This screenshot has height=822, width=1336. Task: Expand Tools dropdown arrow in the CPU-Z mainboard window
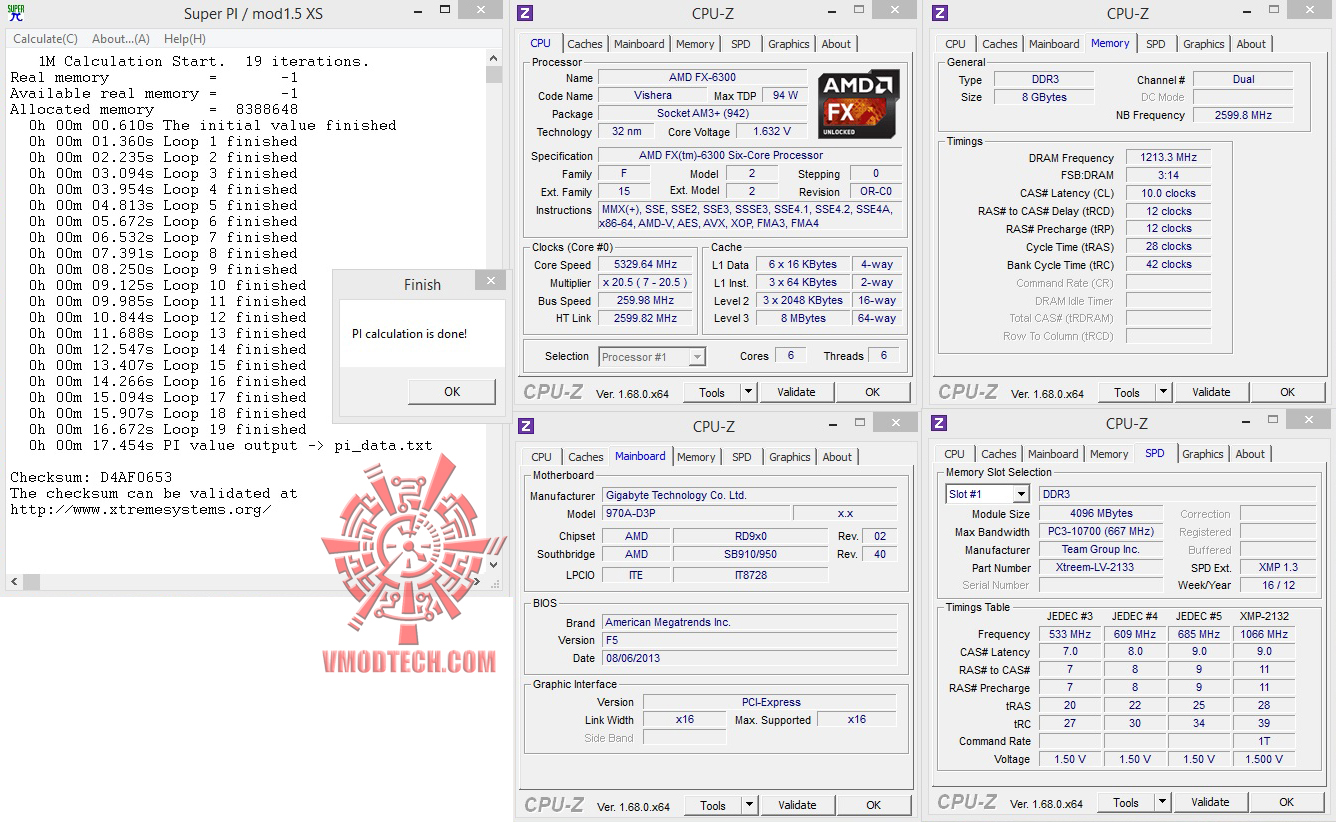[x=749, y=805]
